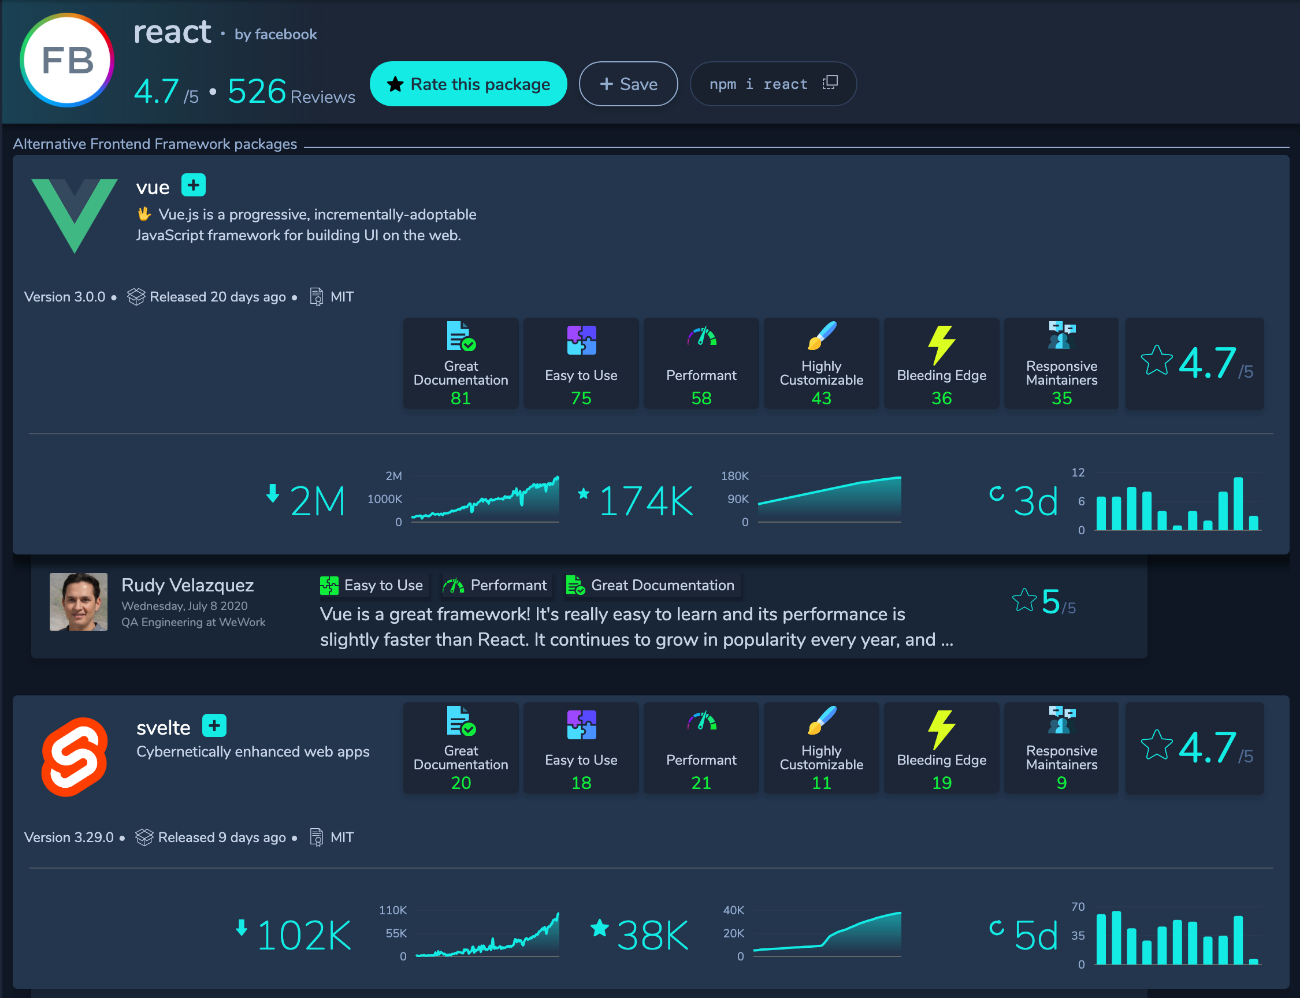
Task: Click the Vue logo
Action: tap(74, 216)
